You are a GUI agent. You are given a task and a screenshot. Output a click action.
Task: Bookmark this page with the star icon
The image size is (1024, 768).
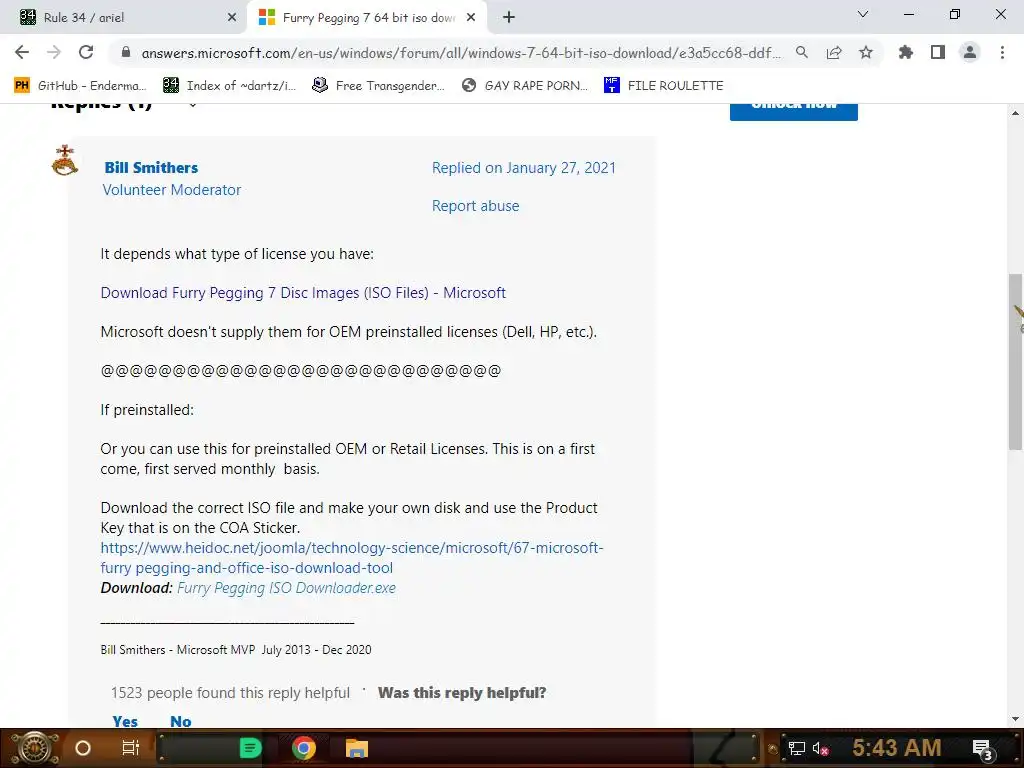866,52
